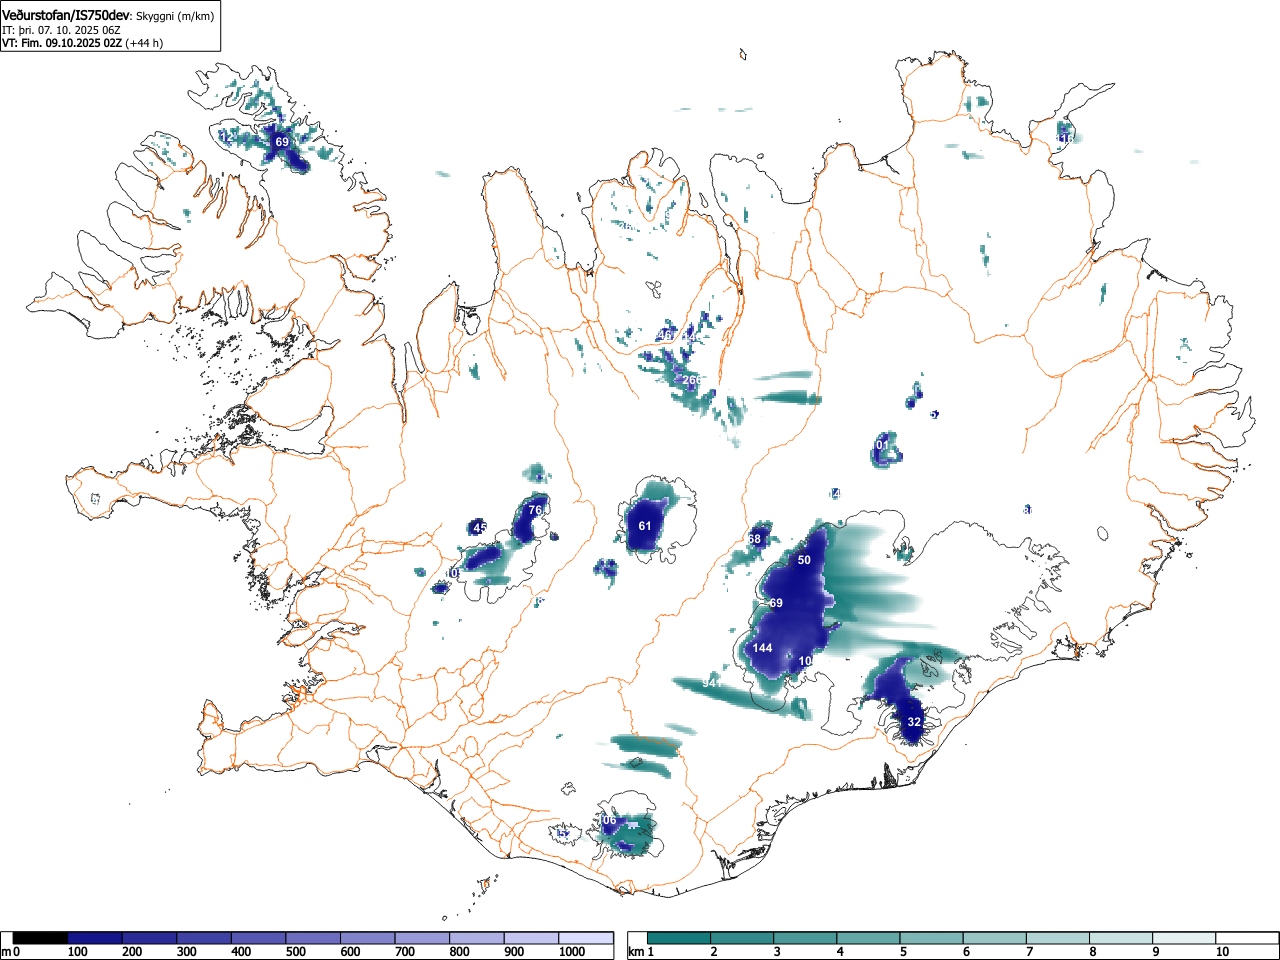Select the 9–10 km palest teal swatch
This screenshot has height=960, width=1280.
(1183, 938)
